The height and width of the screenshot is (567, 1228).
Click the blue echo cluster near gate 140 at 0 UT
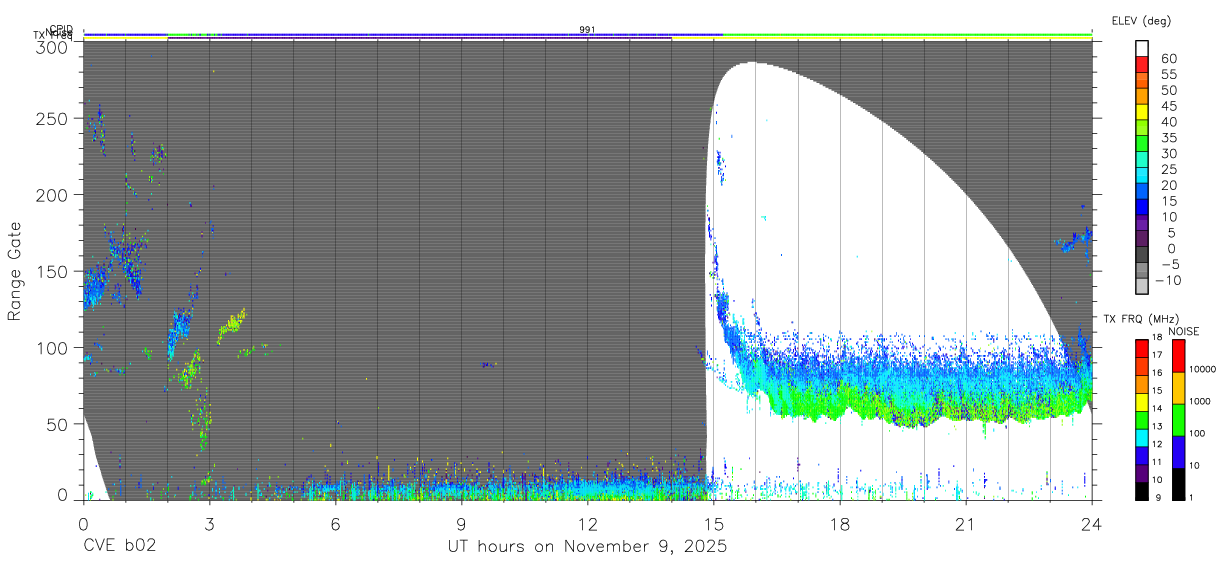tap(94, 288)
